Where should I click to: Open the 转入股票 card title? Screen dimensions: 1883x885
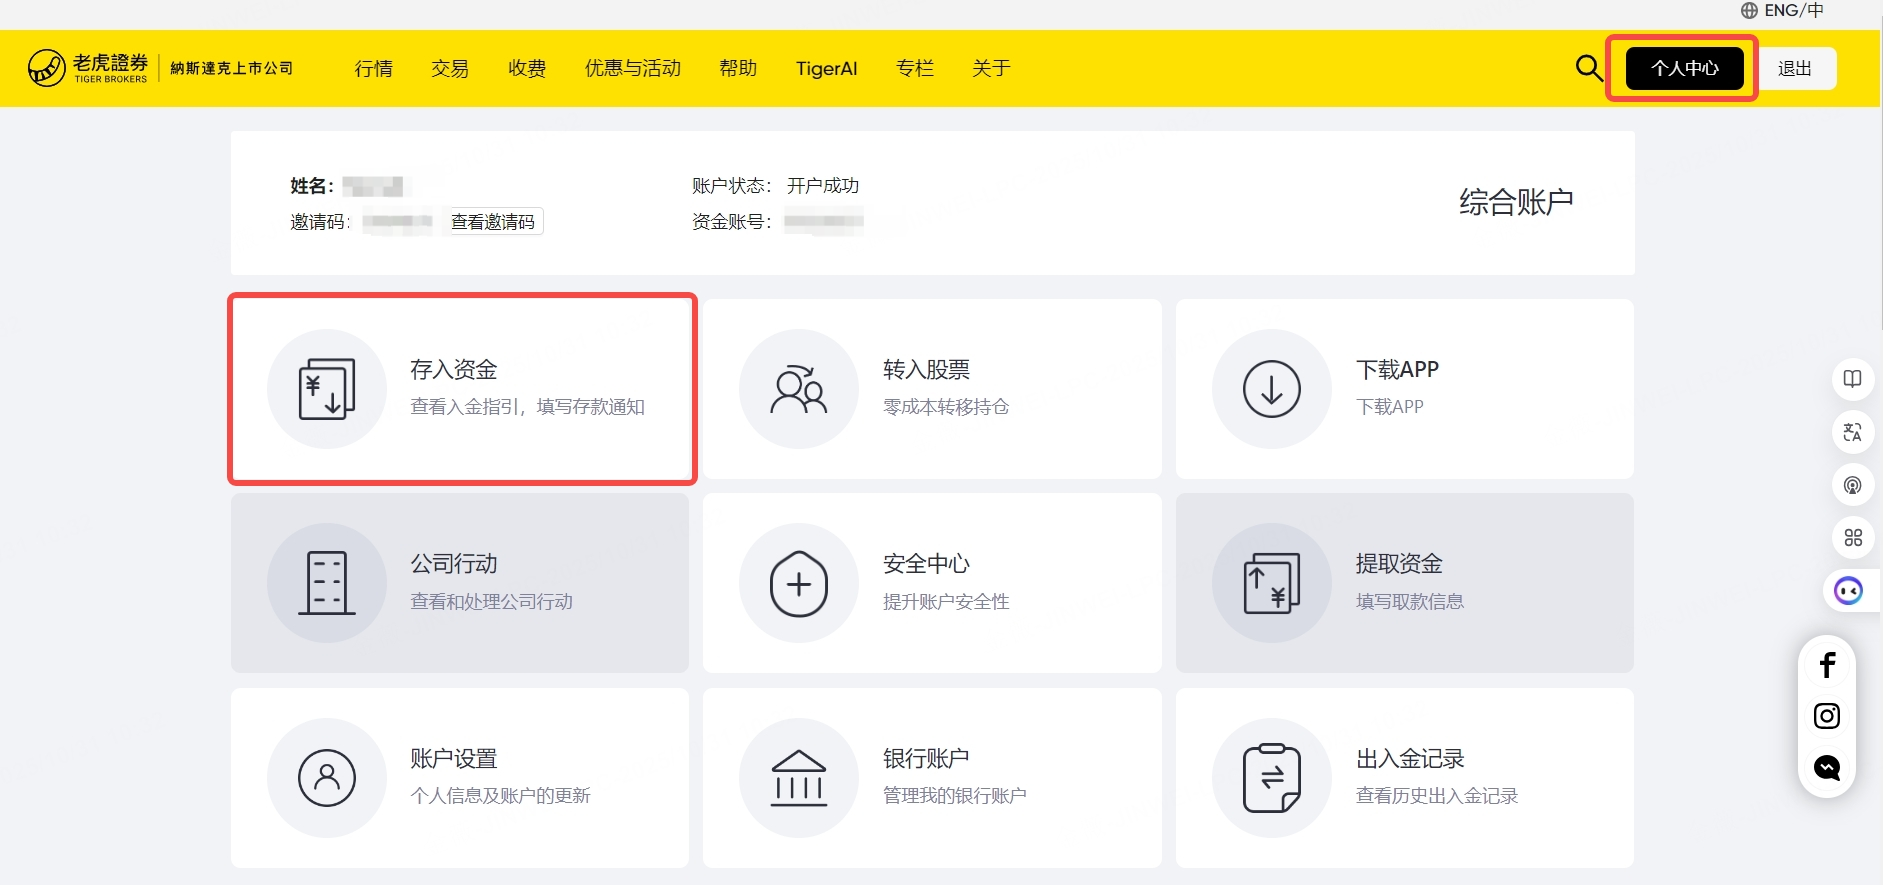point(927,370)
